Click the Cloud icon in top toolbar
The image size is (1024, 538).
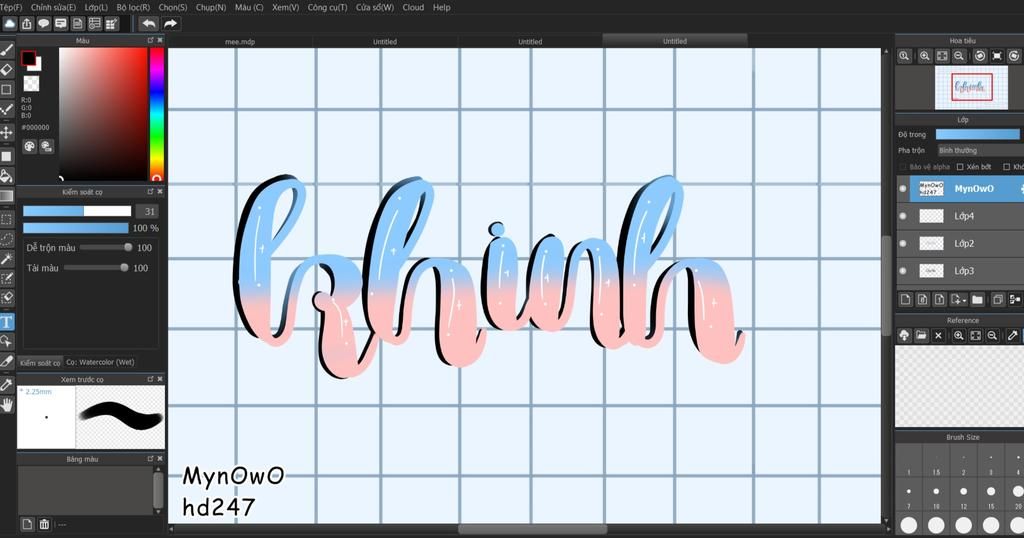10,24
